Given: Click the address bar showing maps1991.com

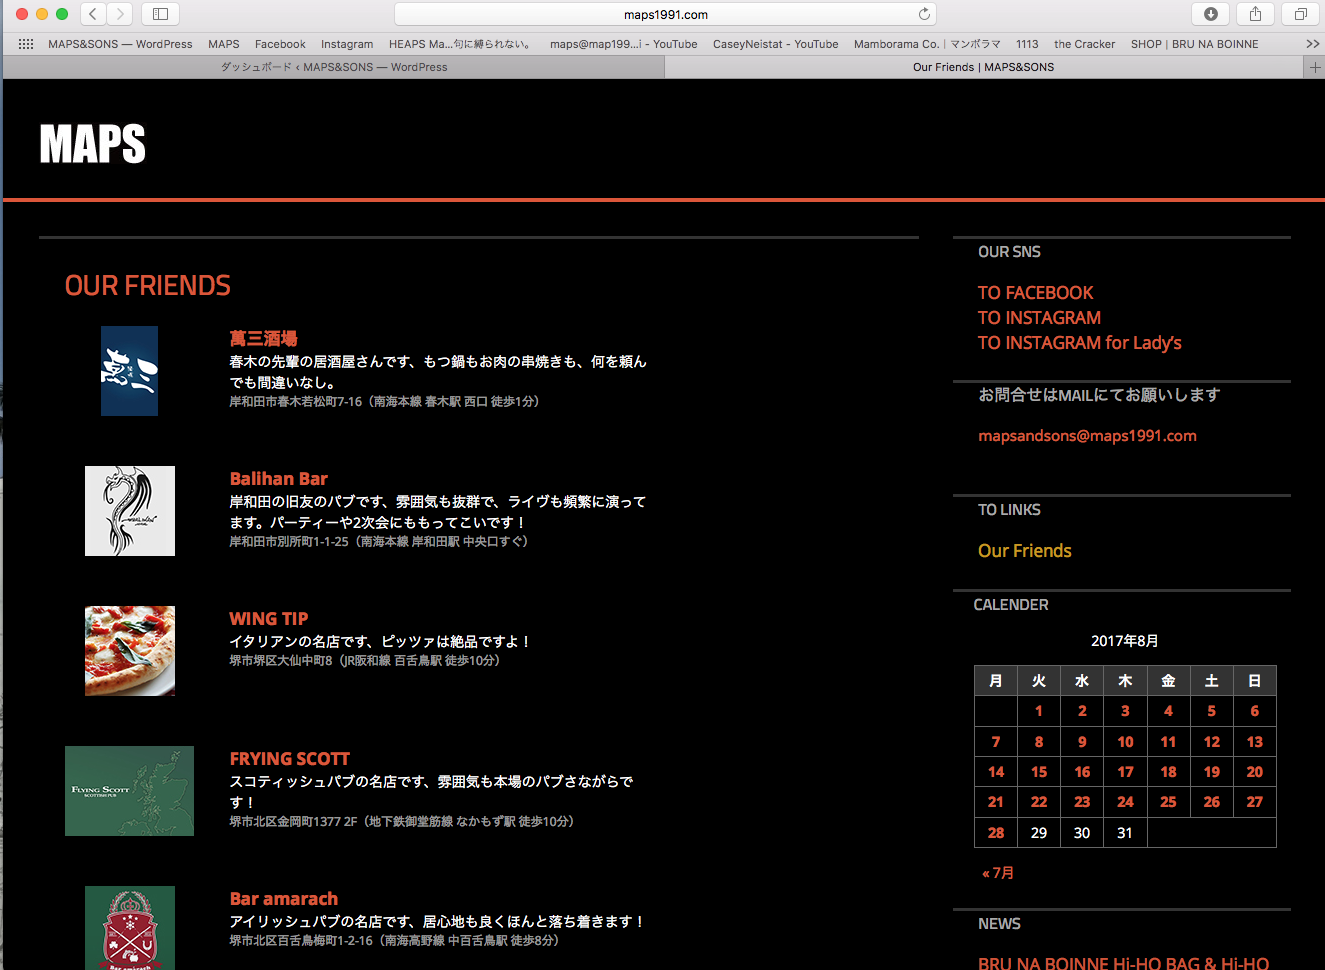Looking at the screenshot, I should tap(665, 14).
